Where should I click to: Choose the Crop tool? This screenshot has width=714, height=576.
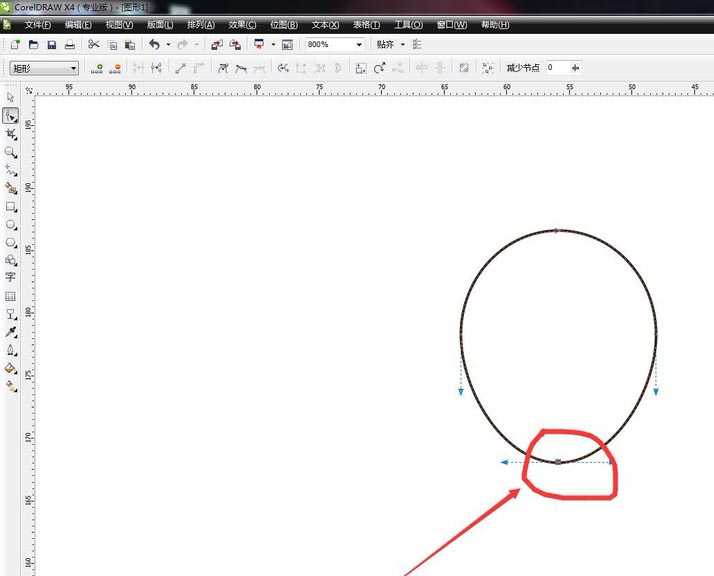pos(10,134)
